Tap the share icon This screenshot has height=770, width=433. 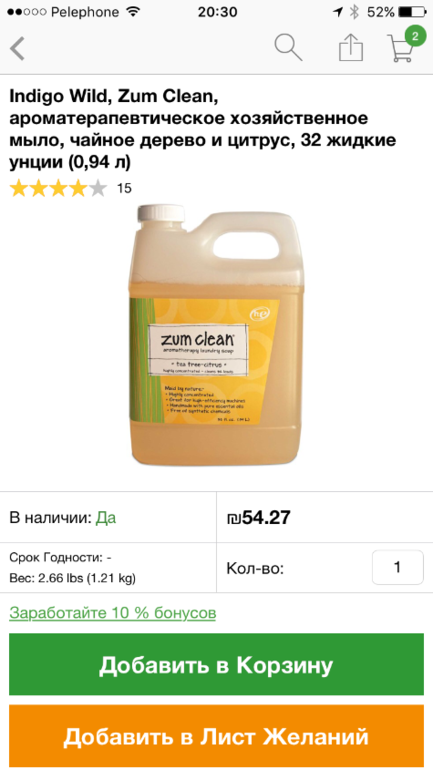tap(351, 48)
